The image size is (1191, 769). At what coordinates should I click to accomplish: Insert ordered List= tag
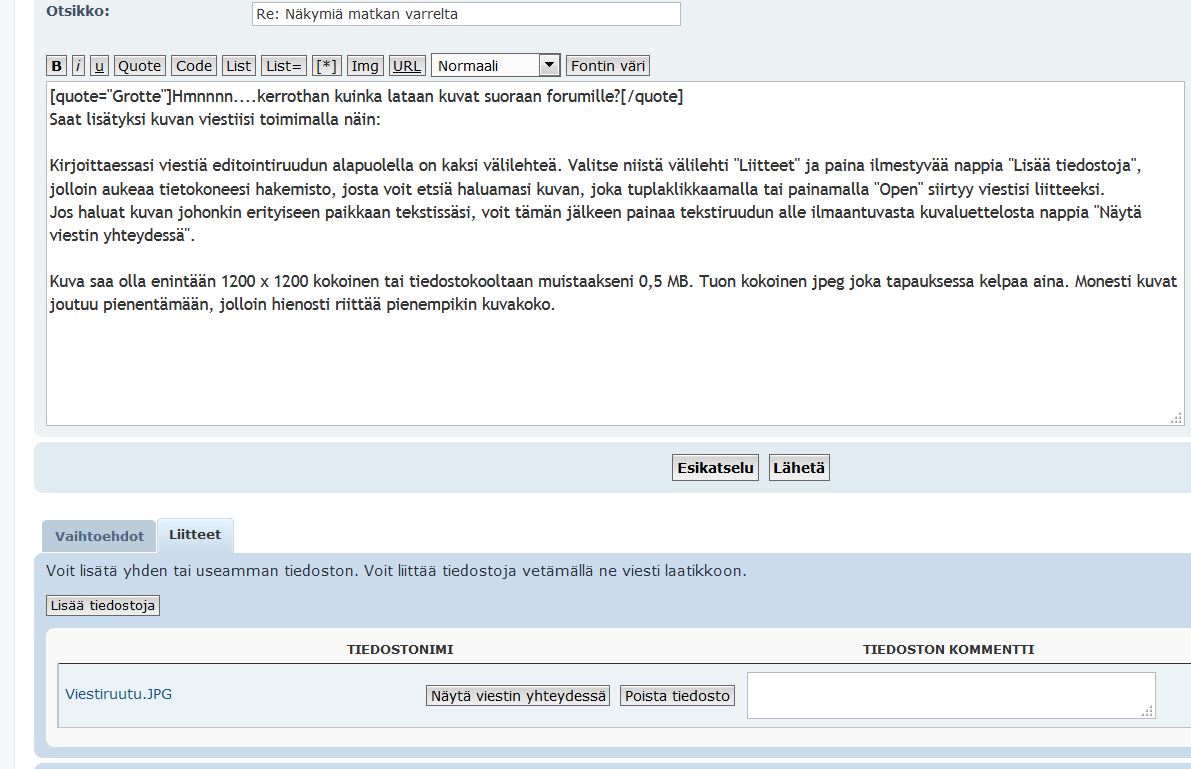[x=284, y=66]
